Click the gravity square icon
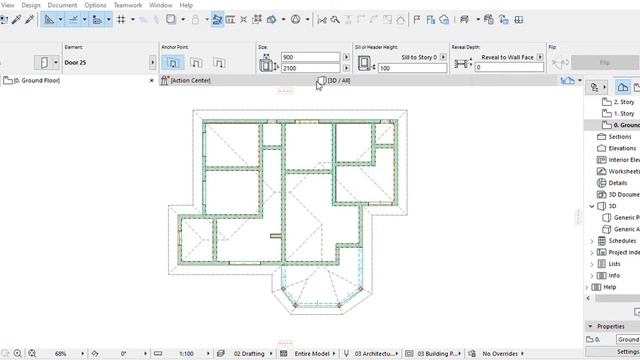This screenshot has width=640, height=360. (x=171, y=20)
